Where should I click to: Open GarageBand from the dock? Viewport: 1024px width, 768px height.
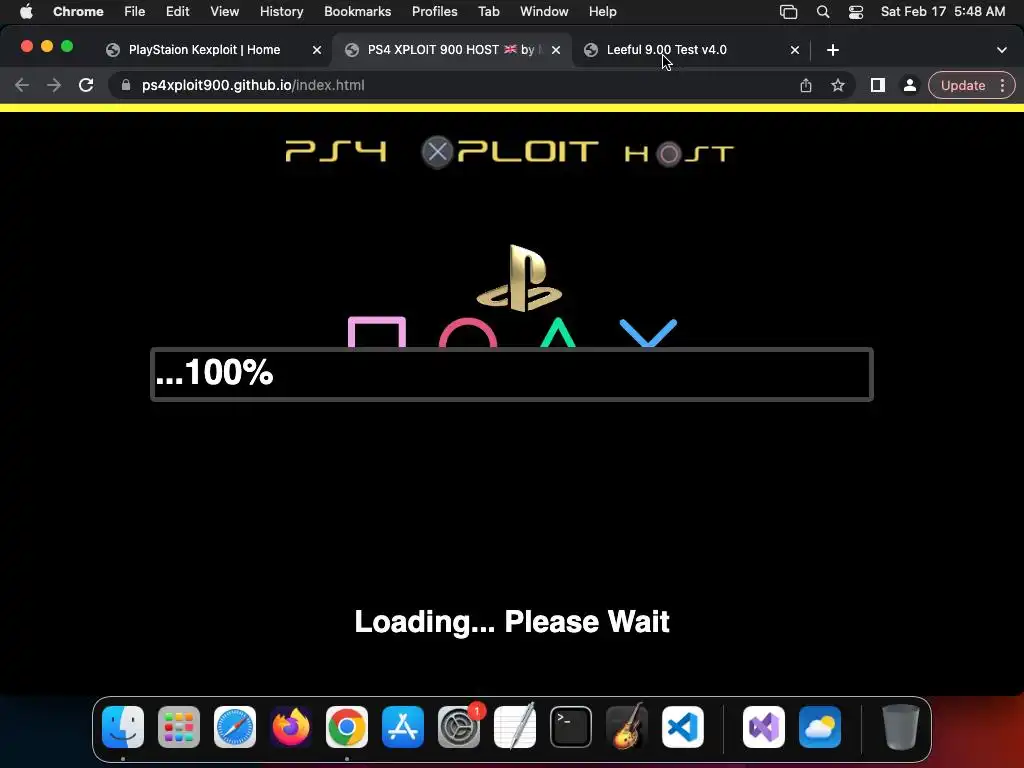coord(627,727)
